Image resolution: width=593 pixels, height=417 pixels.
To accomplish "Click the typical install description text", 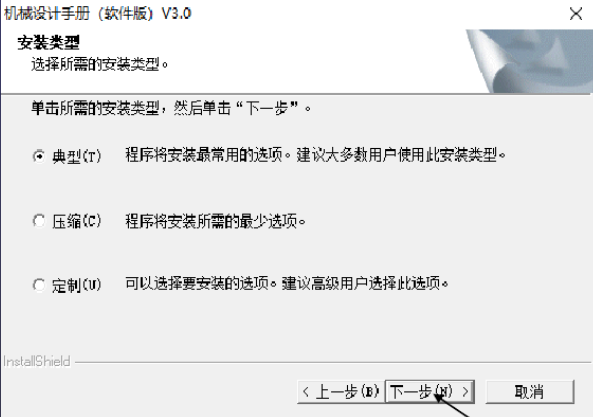I will (315, 155).
